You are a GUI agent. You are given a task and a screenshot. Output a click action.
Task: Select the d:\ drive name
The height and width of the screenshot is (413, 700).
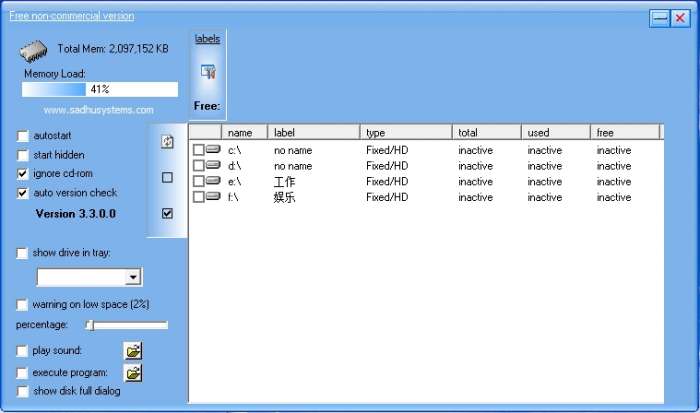tap(234, 166)
